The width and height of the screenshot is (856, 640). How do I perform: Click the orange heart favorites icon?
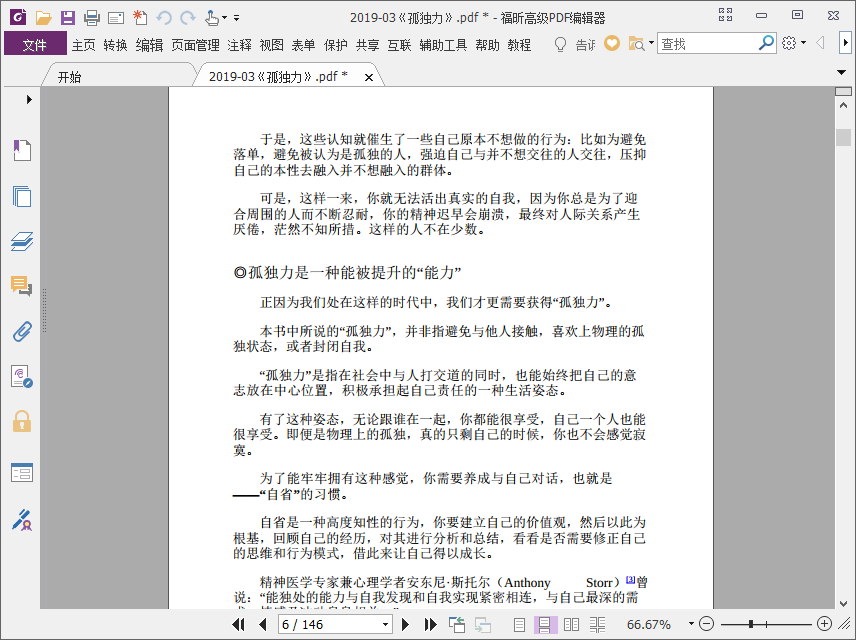(611, 43)
